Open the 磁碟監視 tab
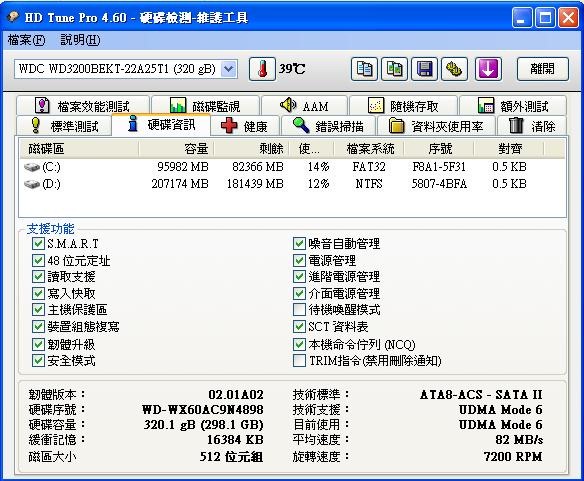 coord(205,106)
